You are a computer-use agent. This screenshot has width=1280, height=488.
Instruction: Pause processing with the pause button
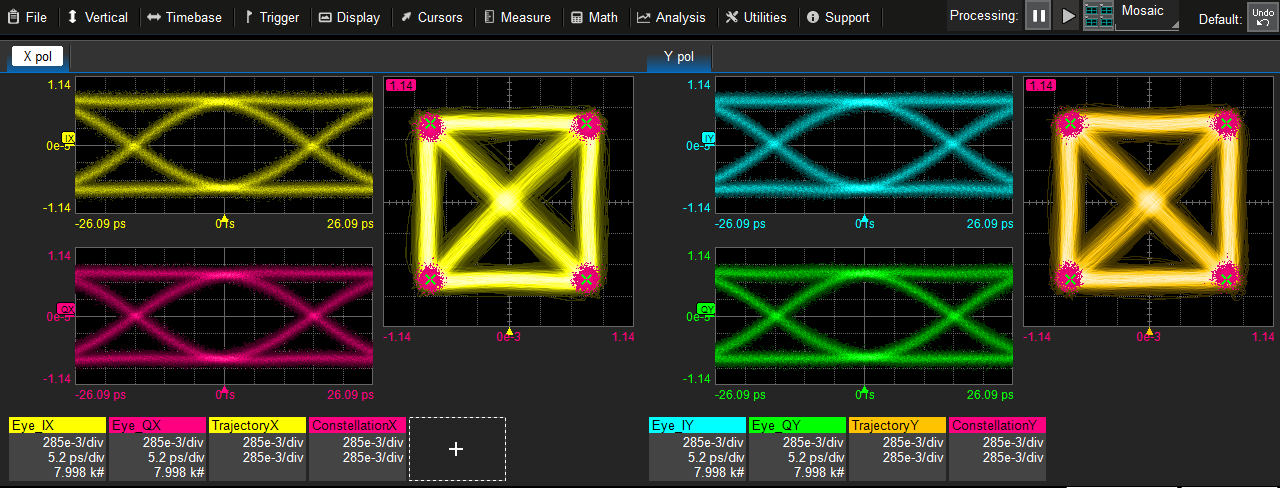pos(1038,16)
